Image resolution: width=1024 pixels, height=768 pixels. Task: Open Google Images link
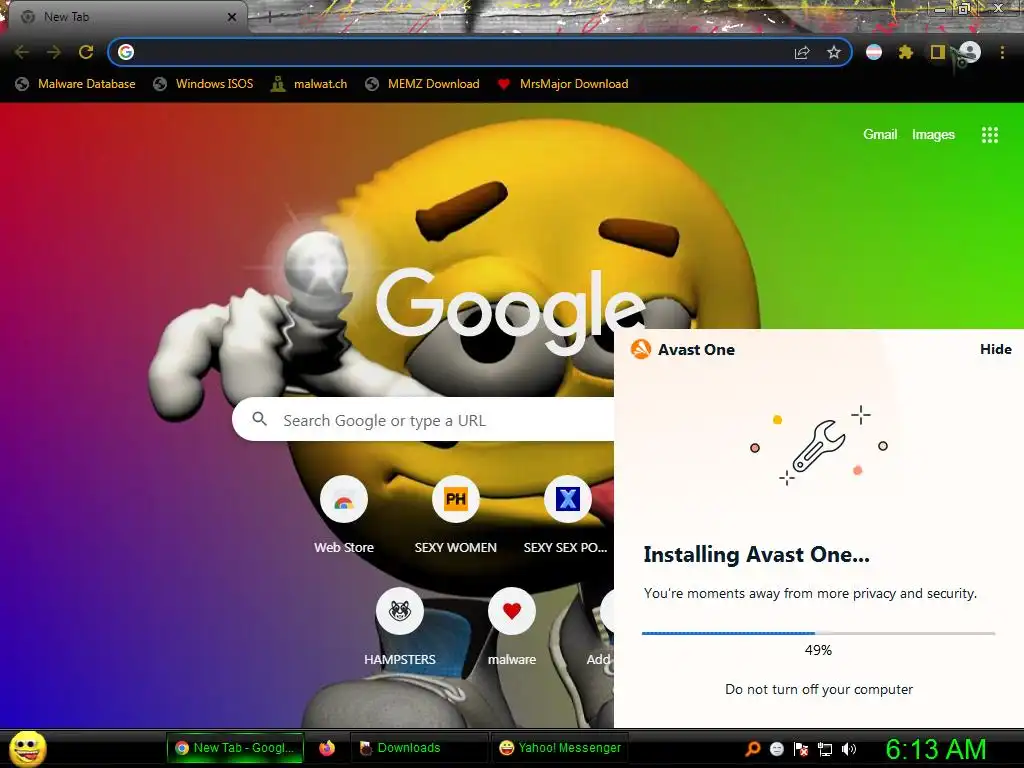[933, 135]
